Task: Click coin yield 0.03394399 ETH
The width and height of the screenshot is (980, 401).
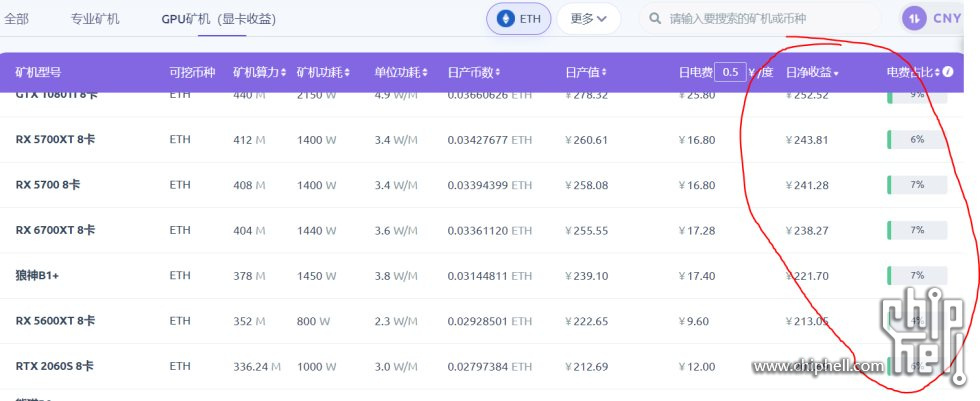Action: pyautogui.click(x=489, y=186)
